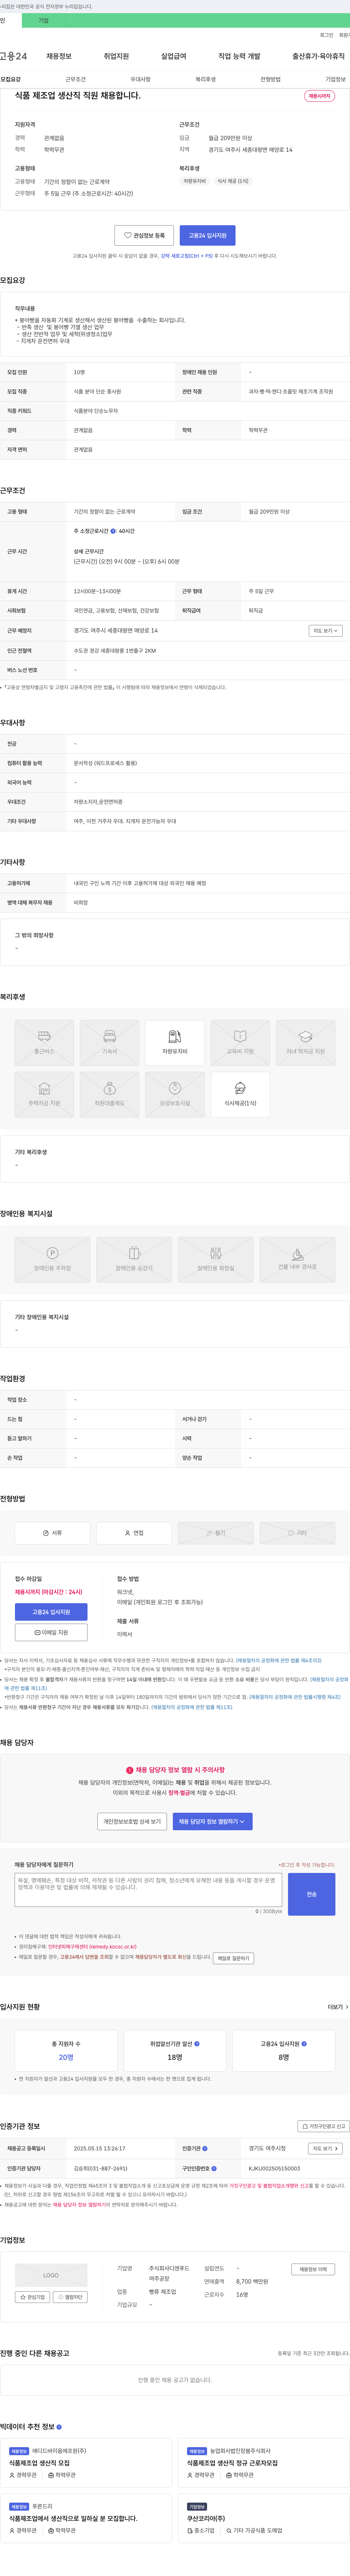The height and width of the screenshot is (2576, 350).
Task: Select the 자녀 학자금 지원 icon
Action: pyautogui.click(x=305, y=1042)
